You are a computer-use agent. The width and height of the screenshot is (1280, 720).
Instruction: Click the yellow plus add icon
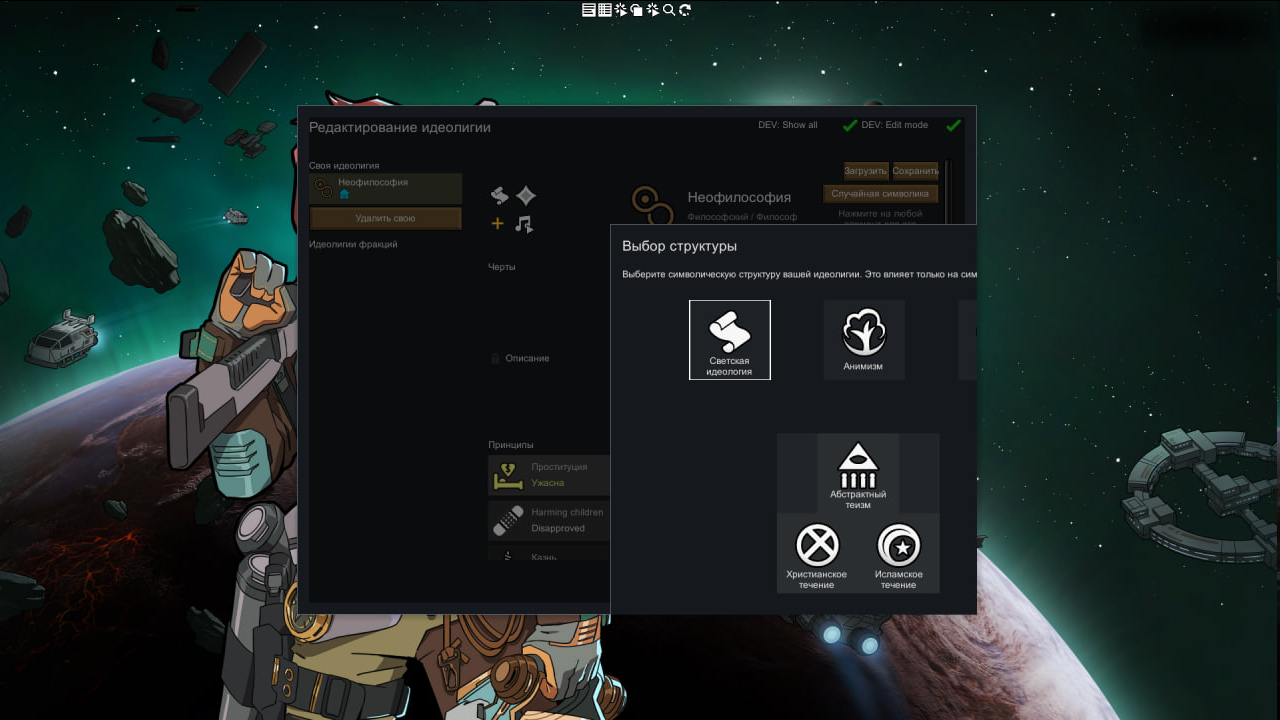click(497, 224)
